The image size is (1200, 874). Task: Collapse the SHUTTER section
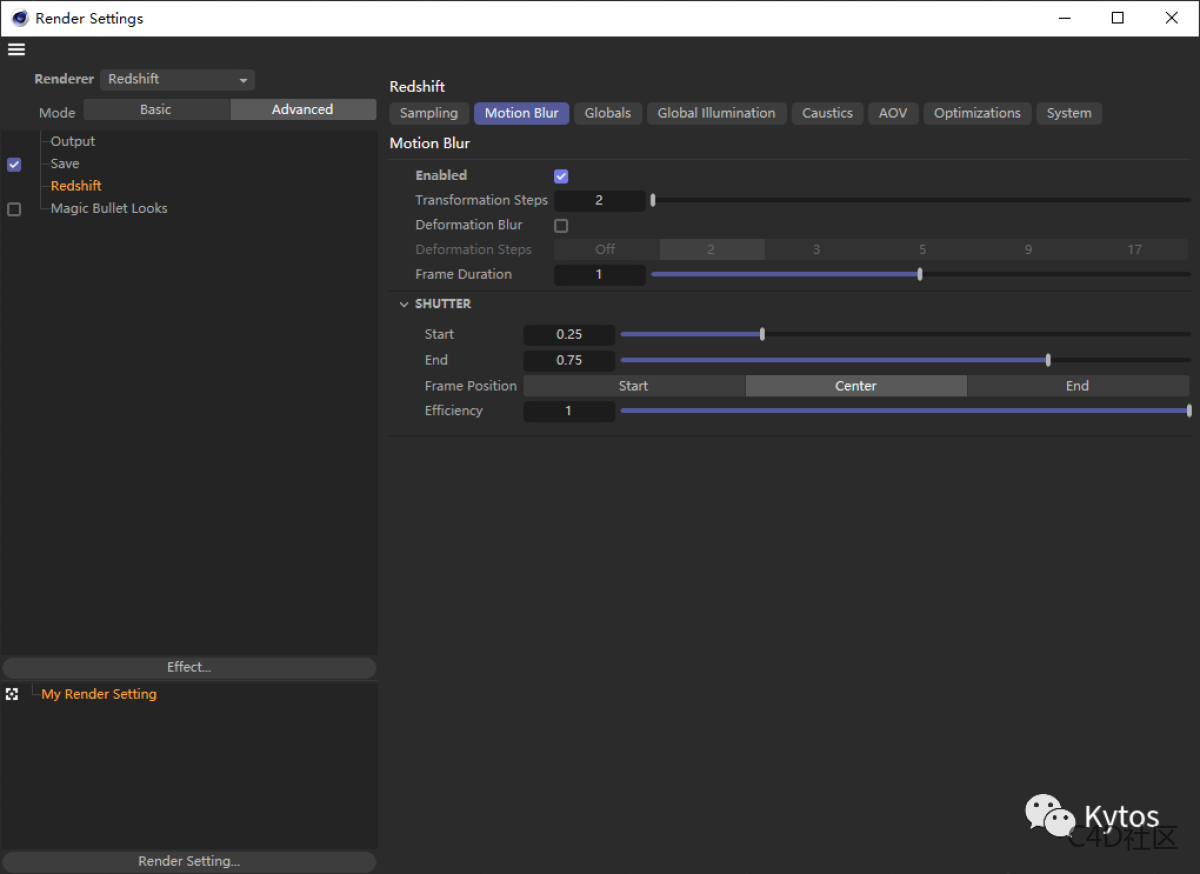click(404, 303)
